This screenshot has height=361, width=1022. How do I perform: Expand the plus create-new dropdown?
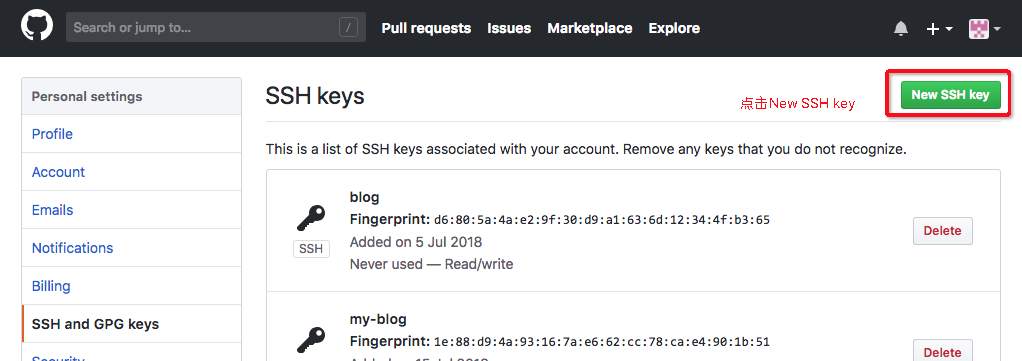click(x=940, y=29)
